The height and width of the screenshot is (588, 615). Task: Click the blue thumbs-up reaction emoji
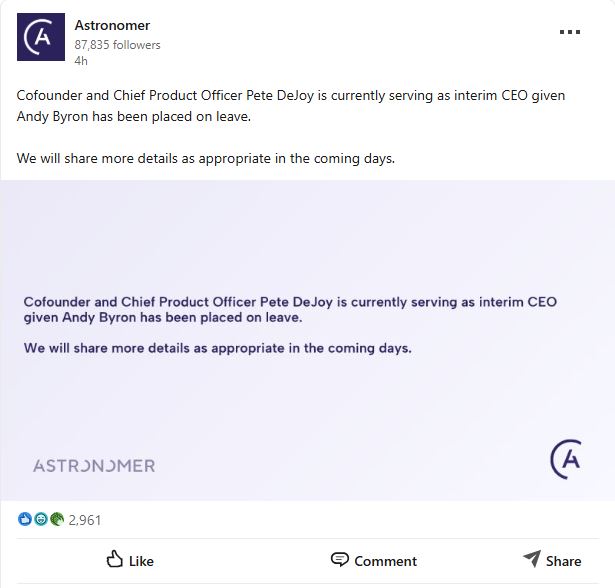(25, 520)
